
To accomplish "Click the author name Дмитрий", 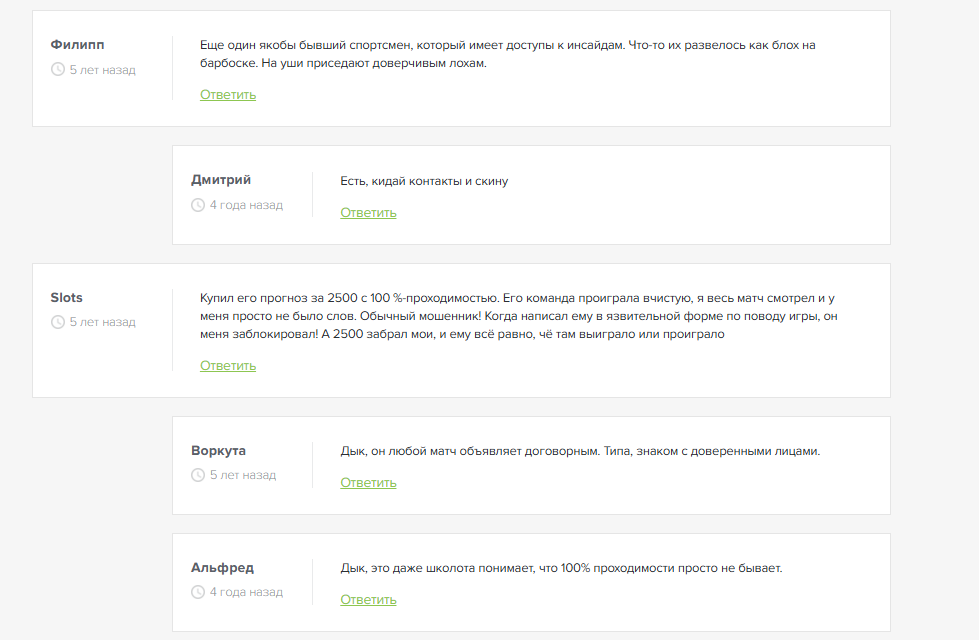I will tap(221, 180).
